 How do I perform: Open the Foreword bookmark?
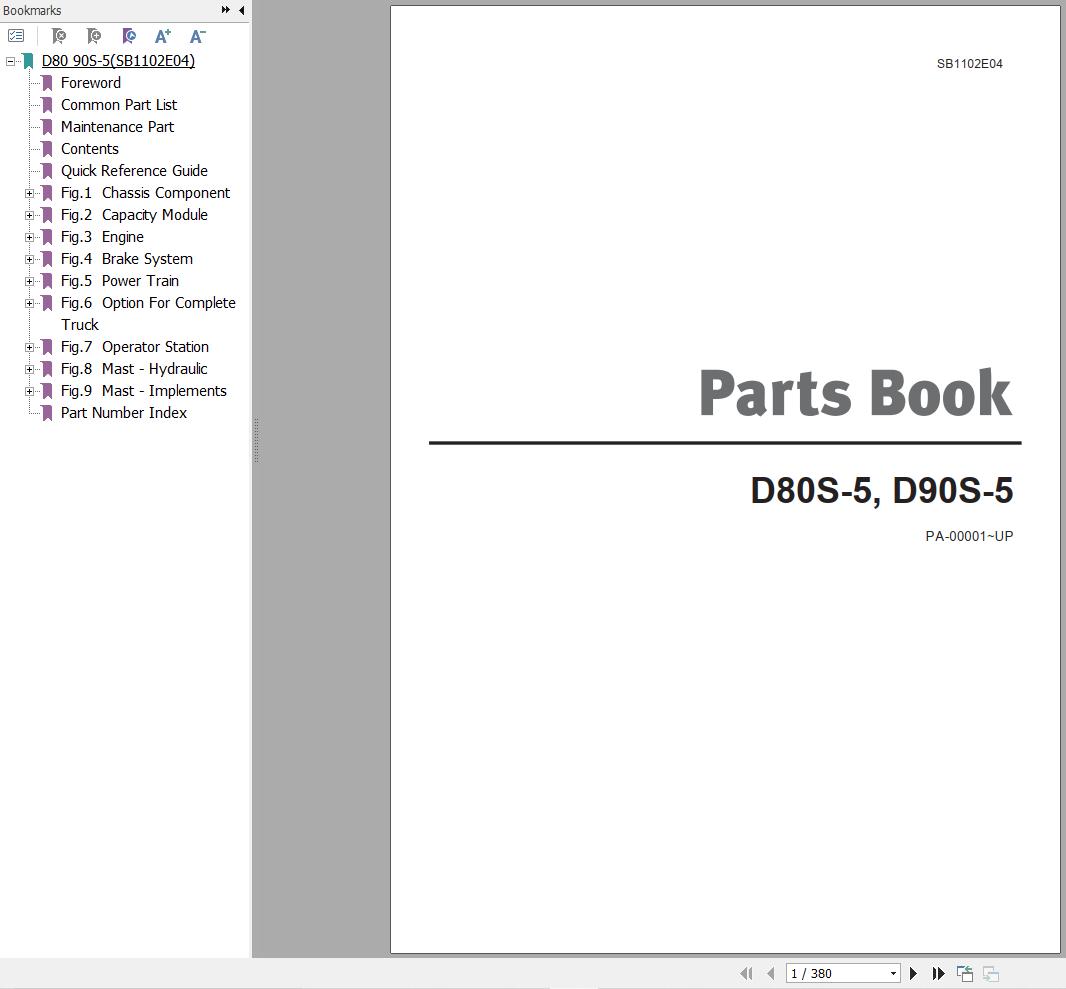coord(91,83)
